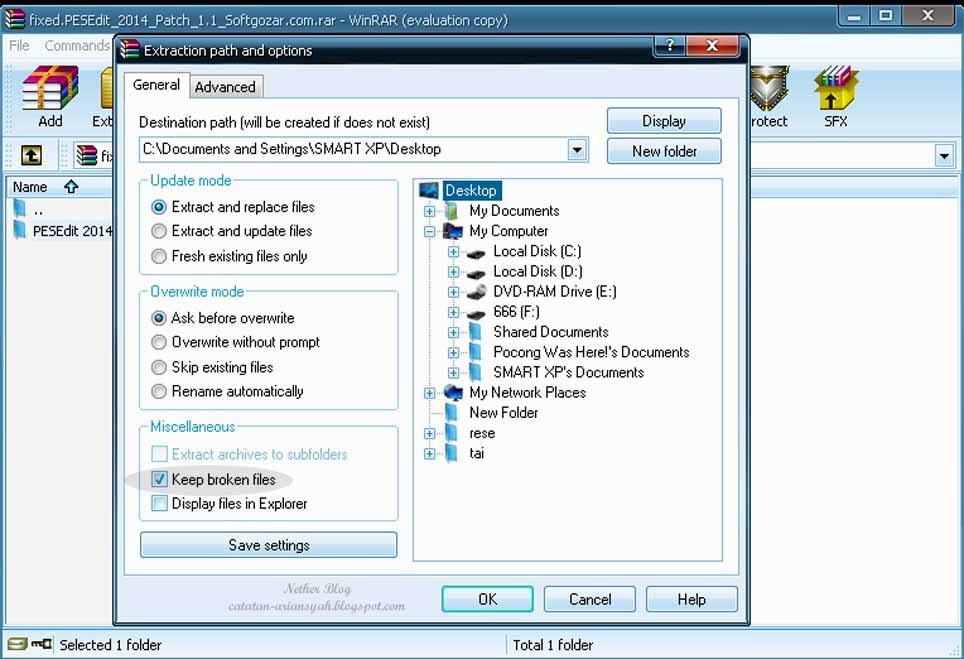
Task: Expand the Shared Documents node
Action: pos(453,333)
